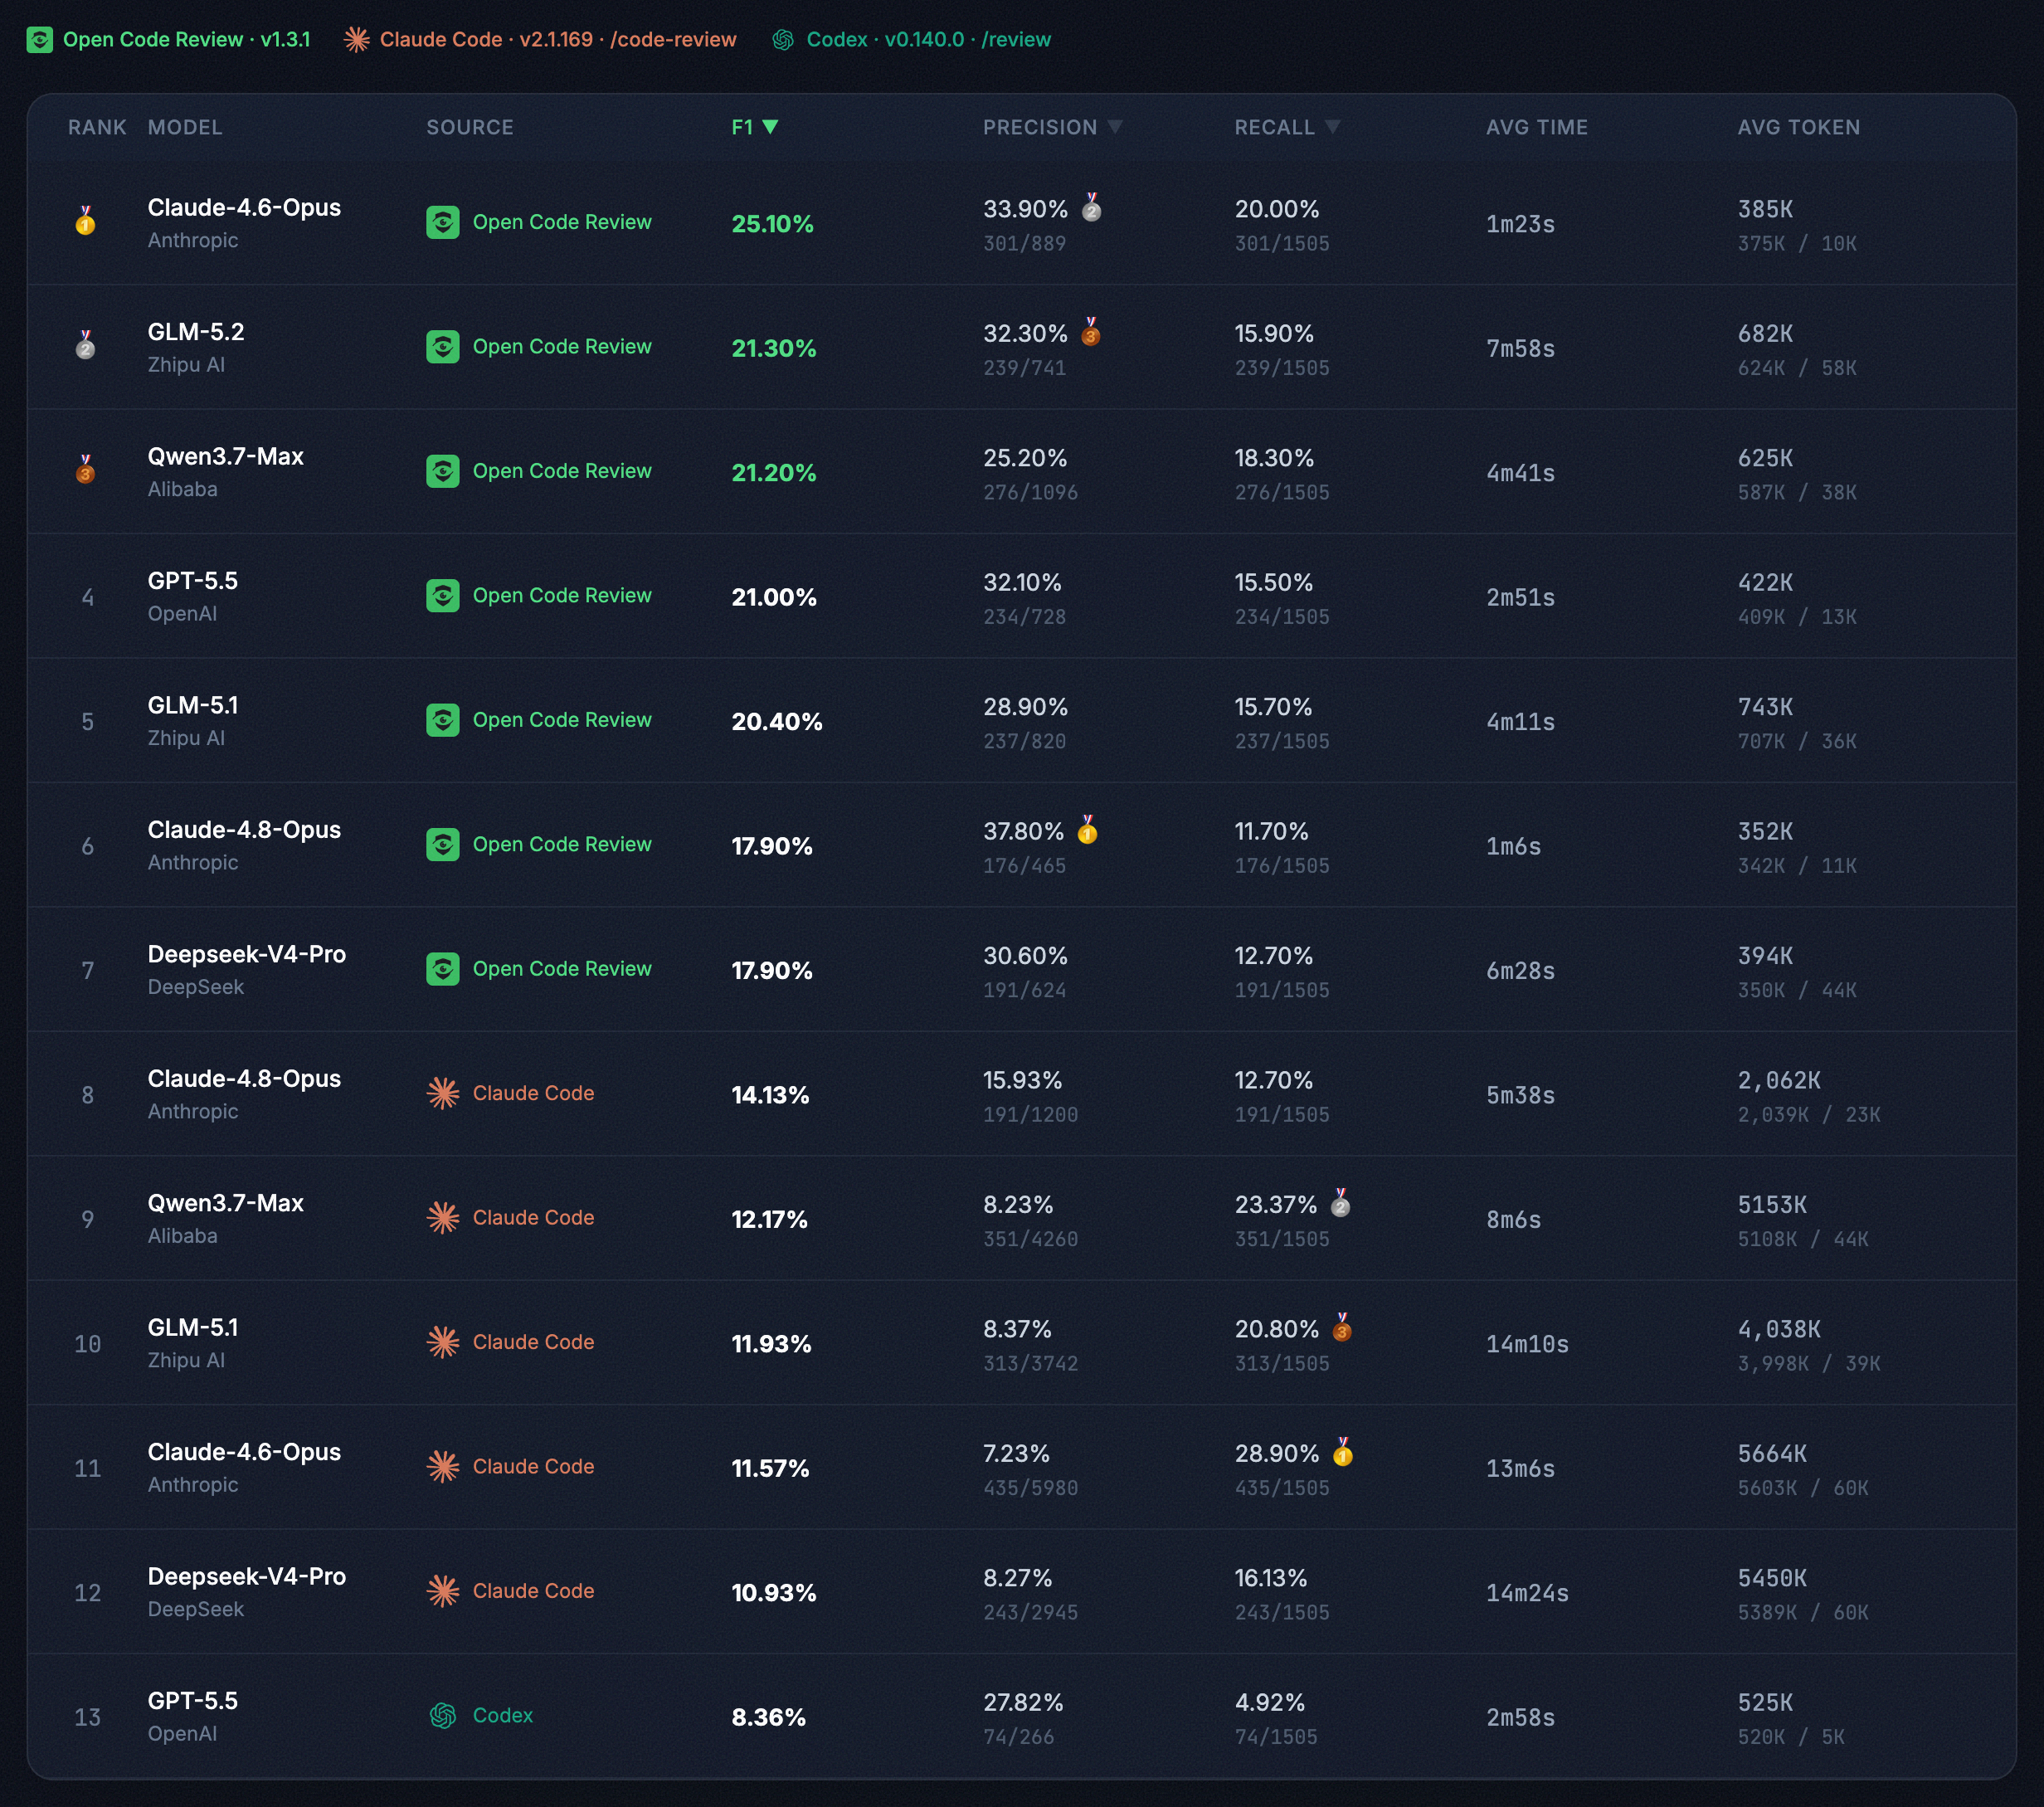Click the RANK column header
This screenshot has width=2044, height=1807.
pos(97,127)
